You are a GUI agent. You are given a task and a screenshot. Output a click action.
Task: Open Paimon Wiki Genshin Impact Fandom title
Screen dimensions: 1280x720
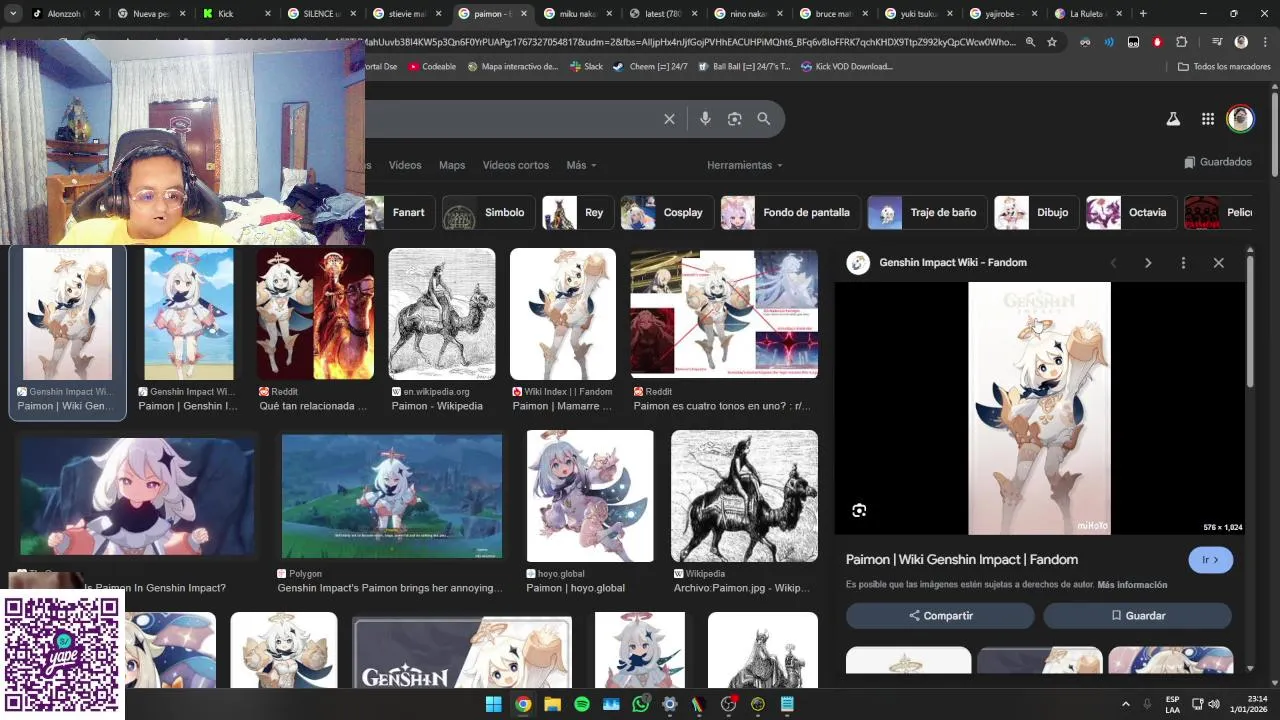pyautogui.click(x=962, y=560)
